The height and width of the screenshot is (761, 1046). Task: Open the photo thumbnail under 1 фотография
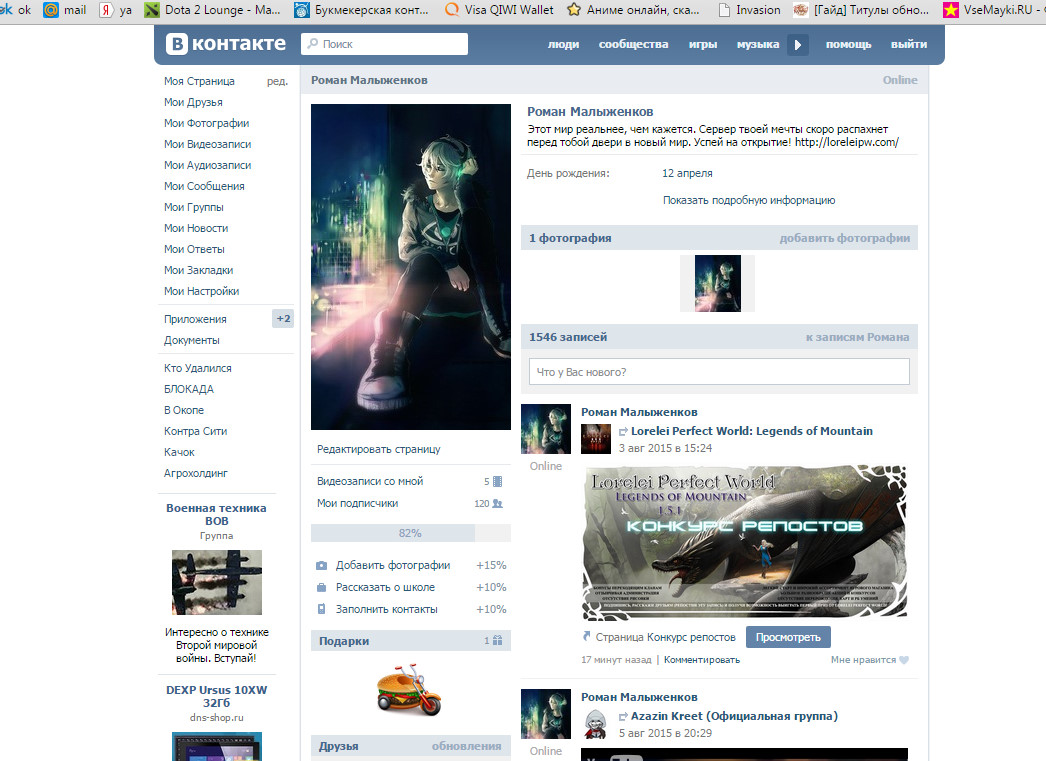tap(718, 283)
